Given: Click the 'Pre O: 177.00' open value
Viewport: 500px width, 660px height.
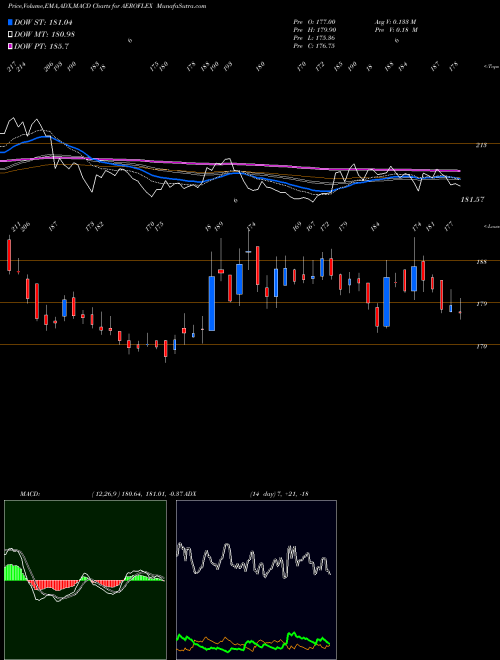Looking at the screenshot, I should pos(314,21).
